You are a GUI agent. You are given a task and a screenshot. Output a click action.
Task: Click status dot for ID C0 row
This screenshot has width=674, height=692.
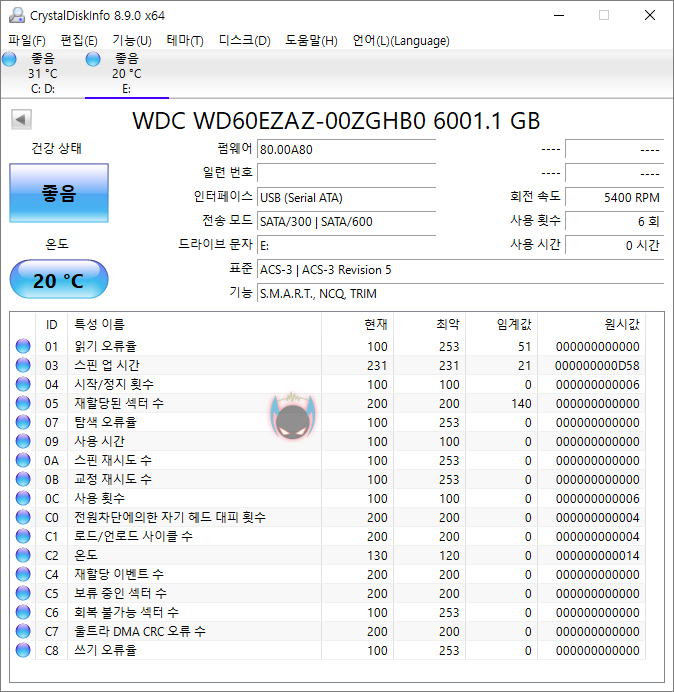click(23, 517)
